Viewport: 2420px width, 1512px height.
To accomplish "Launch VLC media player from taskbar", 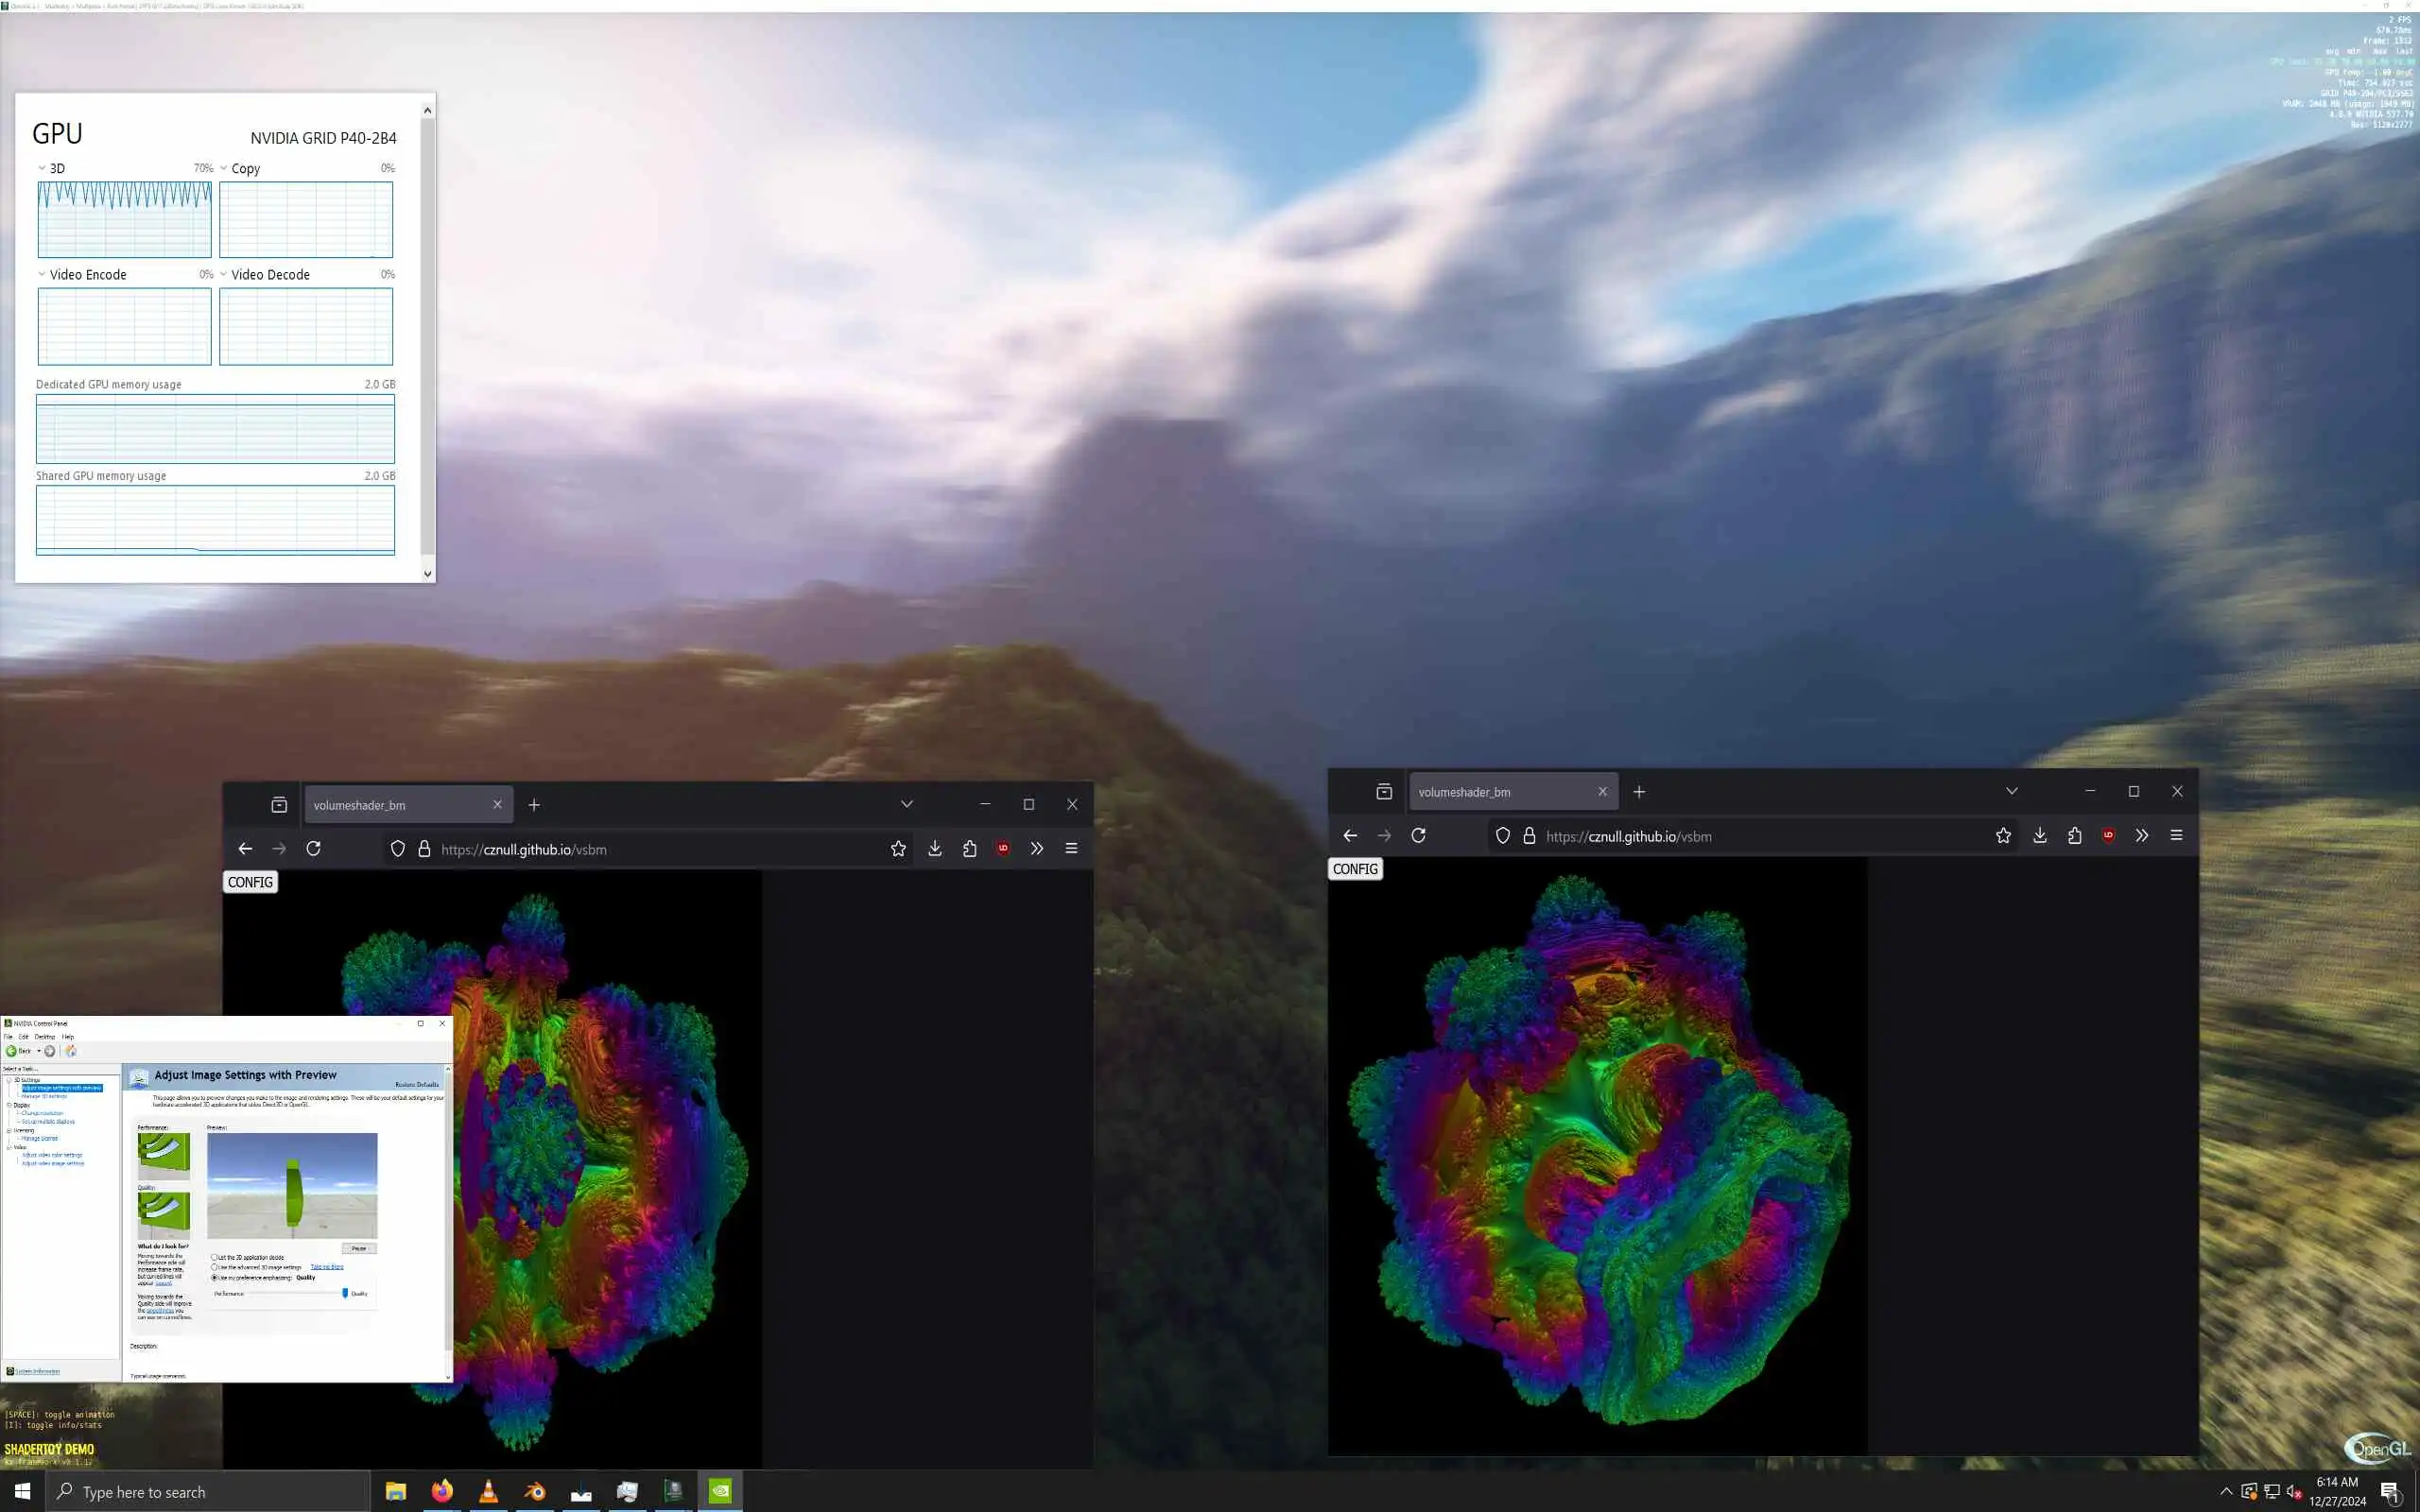I will point(489,1492).
